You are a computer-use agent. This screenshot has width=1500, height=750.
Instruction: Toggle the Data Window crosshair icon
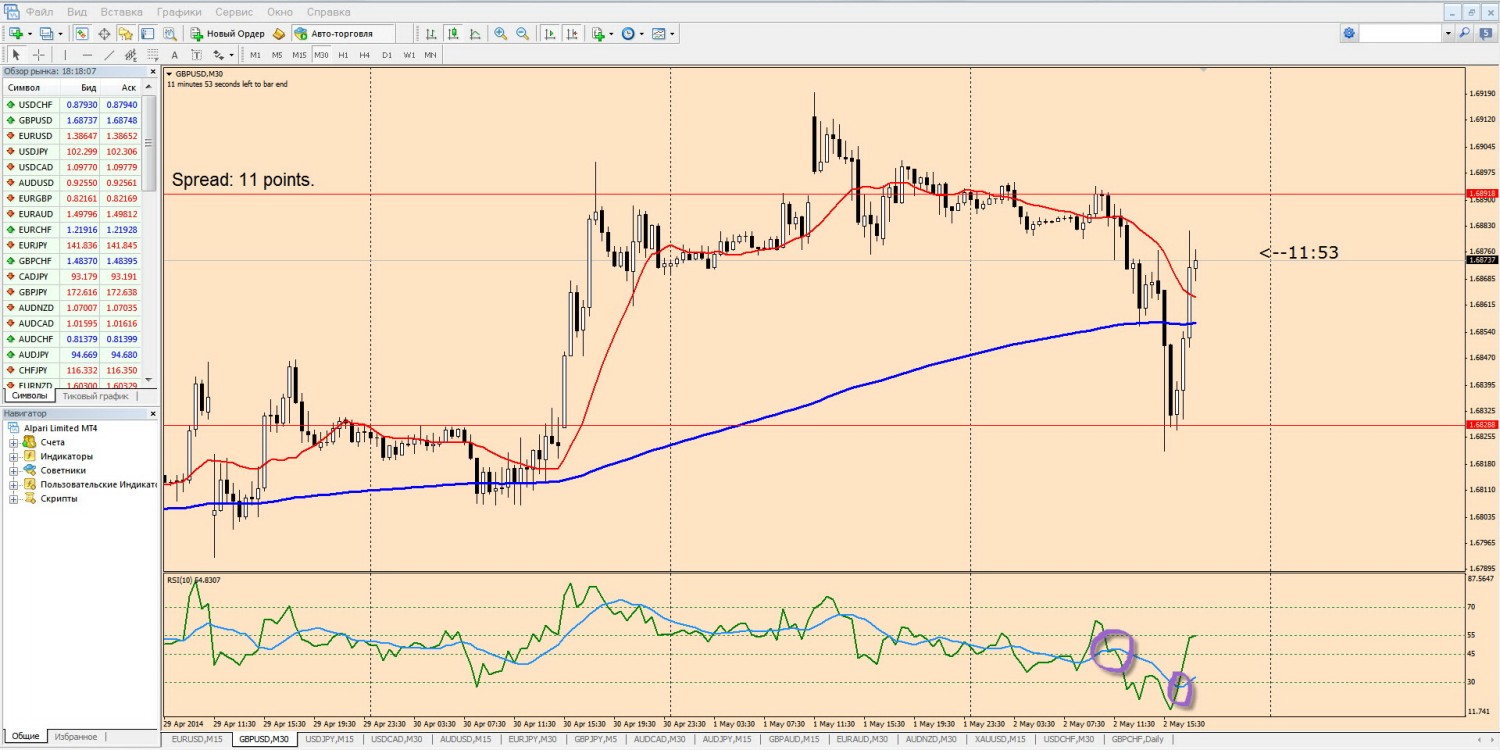[x=104, y=33]
